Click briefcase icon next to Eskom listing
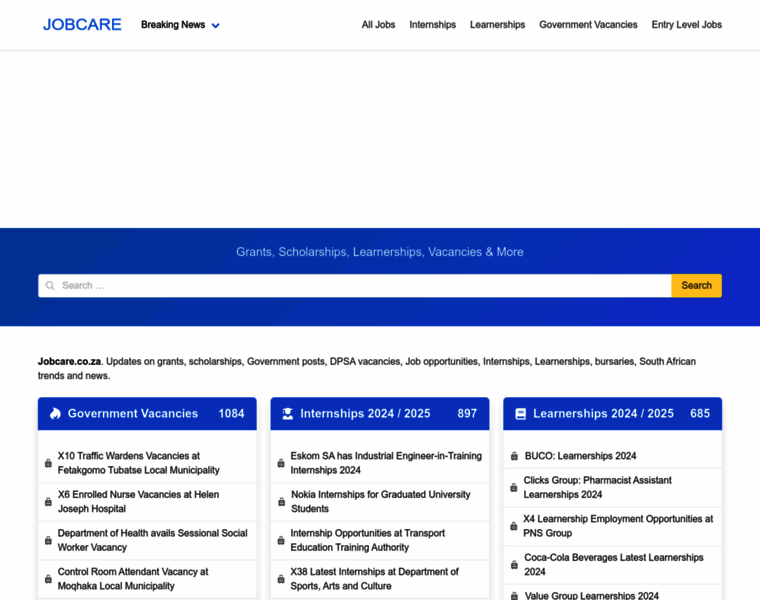The width and height of the screenshot is (760, 600). pyautogui.click(x=281, y=463)
